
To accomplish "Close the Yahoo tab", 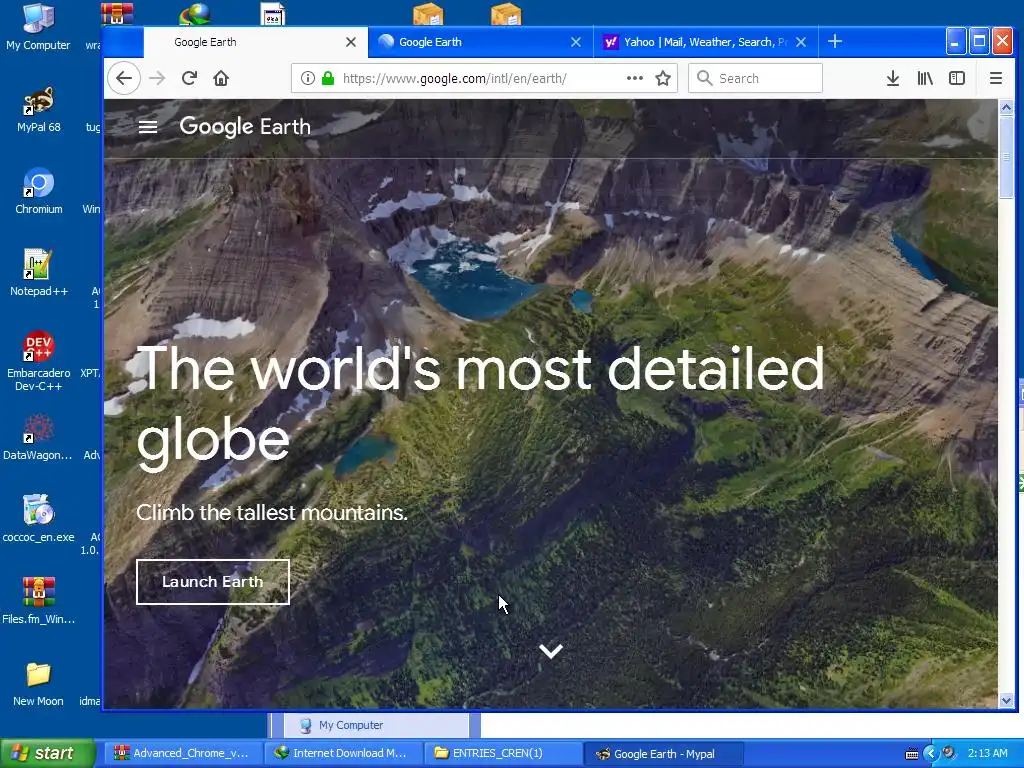I will [801, 42].
